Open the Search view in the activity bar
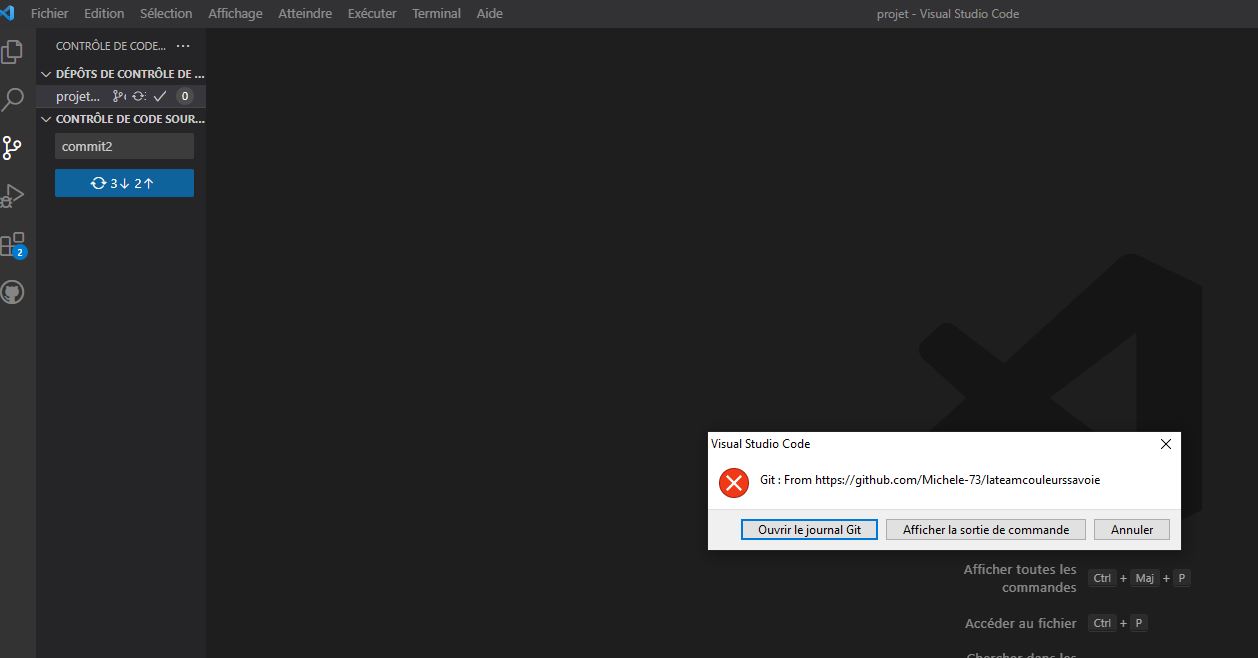The height and width of the screenshot is (658, 1258). click(x=13, y=100)
